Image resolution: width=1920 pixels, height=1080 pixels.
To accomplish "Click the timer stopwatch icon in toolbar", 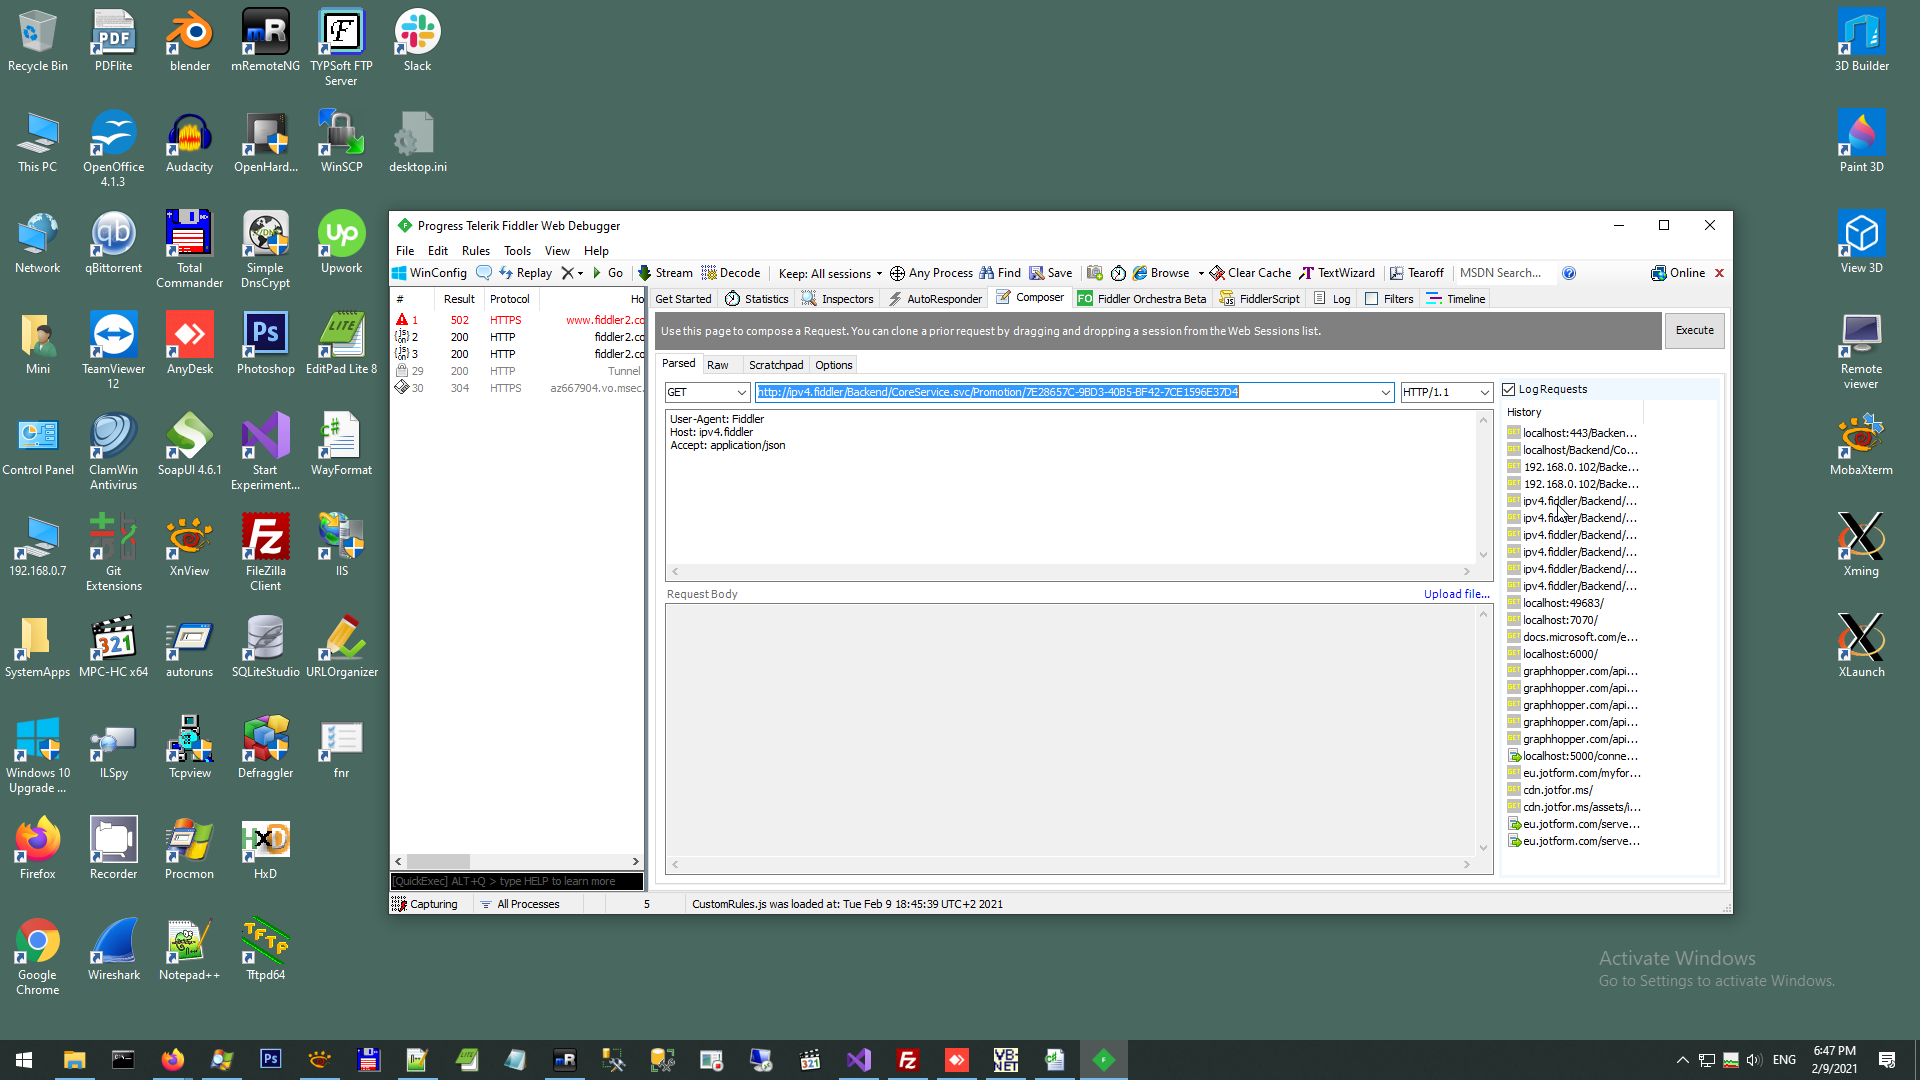I will (1118, 273).
